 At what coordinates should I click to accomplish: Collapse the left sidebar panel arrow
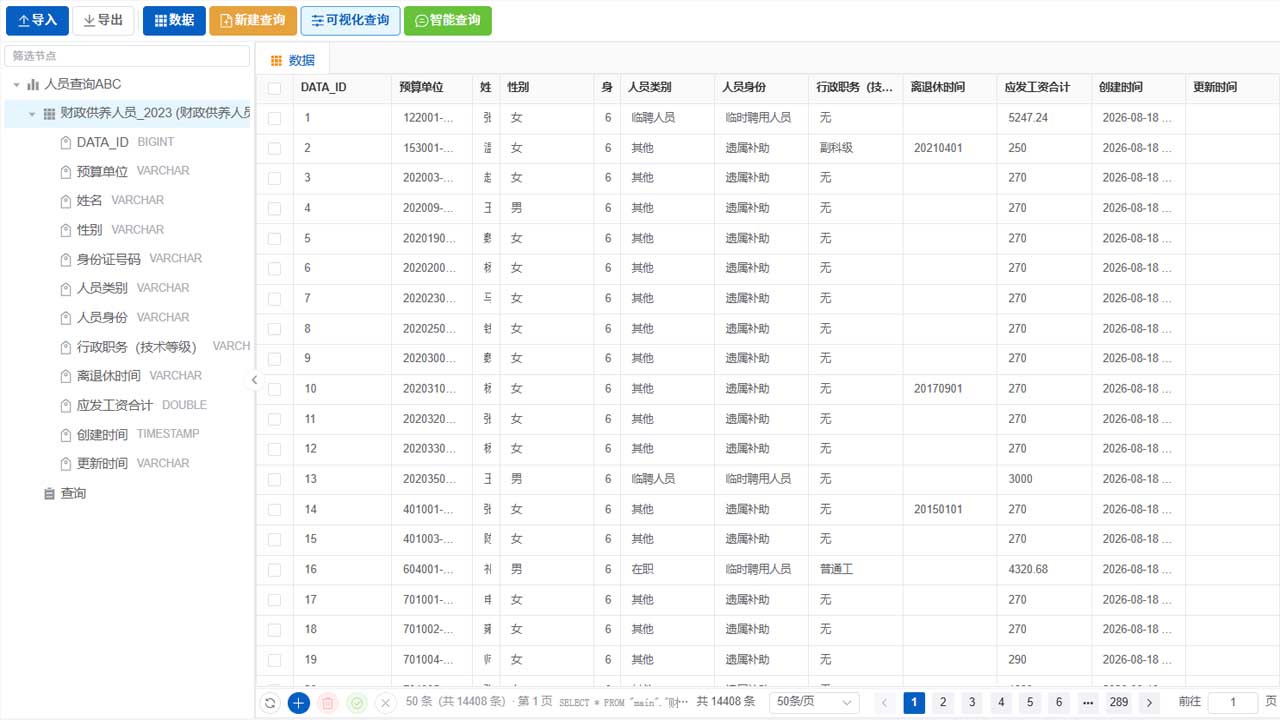[254, 380]
